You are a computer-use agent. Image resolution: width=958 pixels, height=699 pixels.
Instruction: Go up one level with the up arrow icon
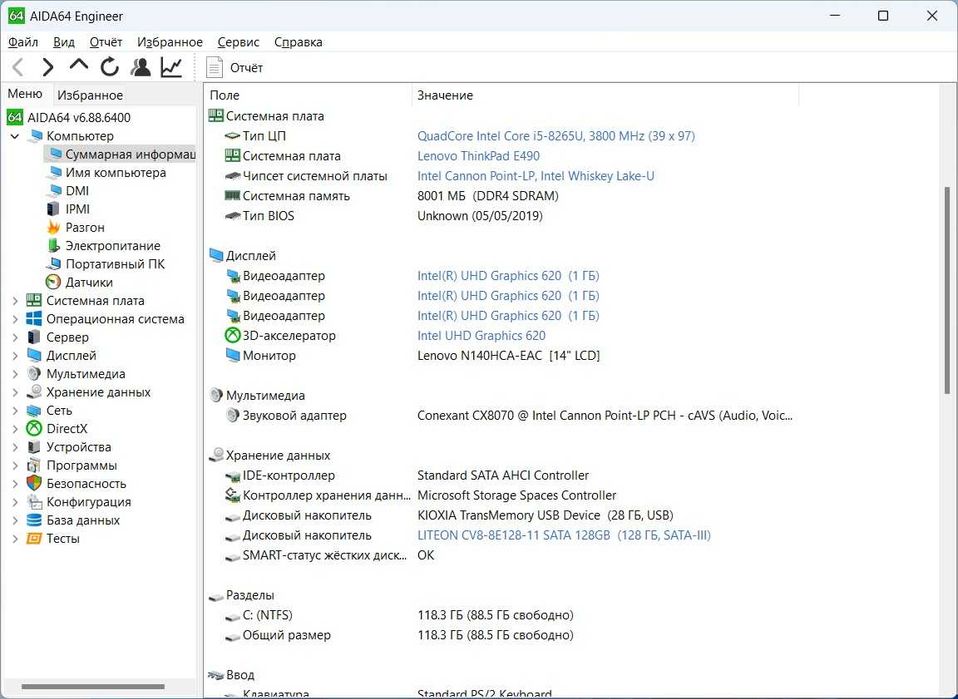(79, 65)
